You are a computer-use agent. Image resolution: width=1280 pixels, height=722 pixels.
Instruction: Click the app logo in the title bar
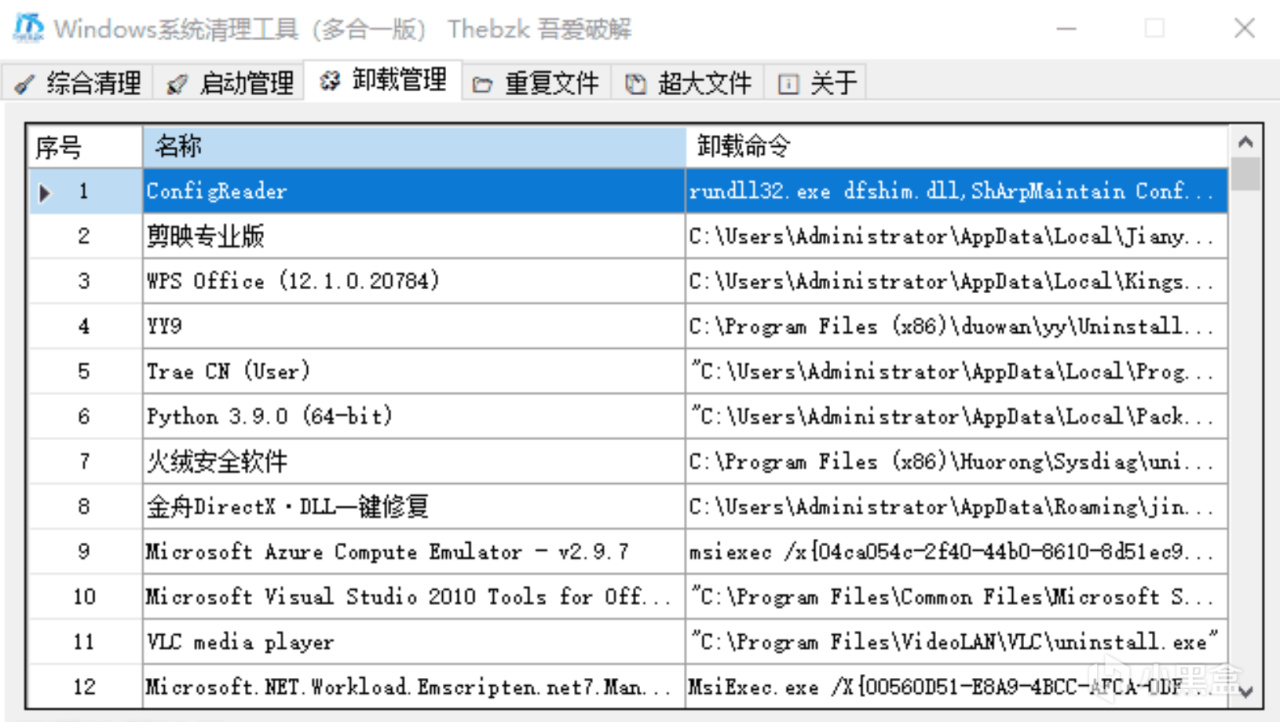[28, 28]
